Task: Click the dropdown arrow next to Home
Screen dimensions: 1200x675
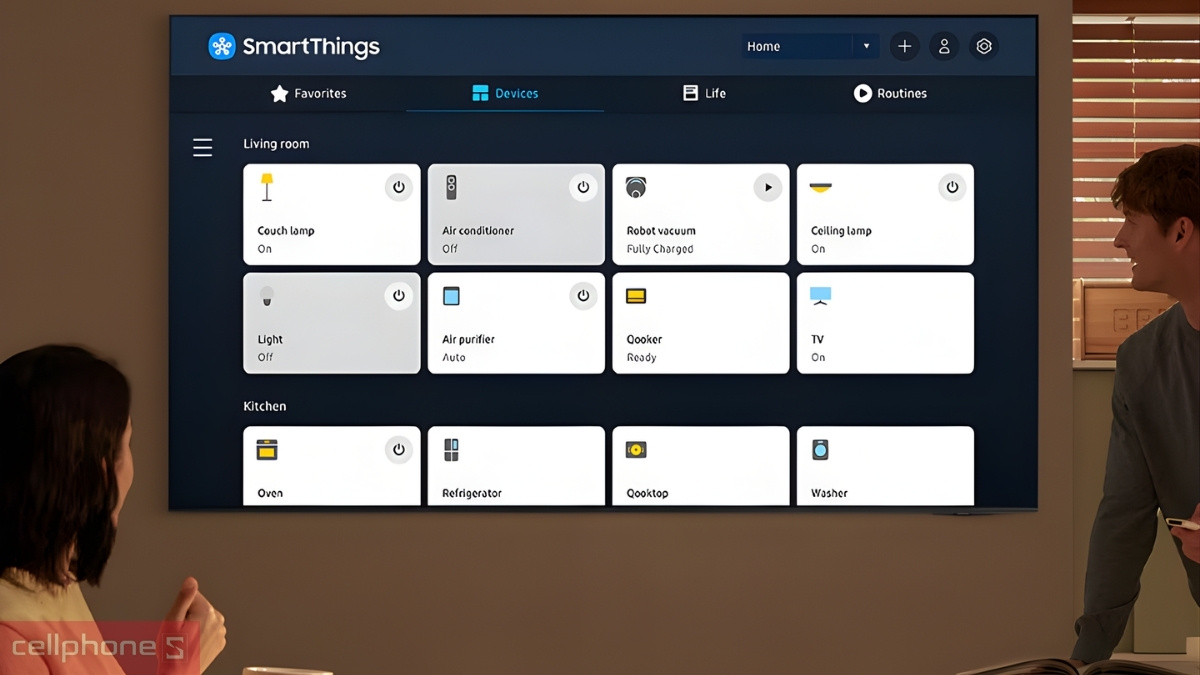Action: pos(866,46)
